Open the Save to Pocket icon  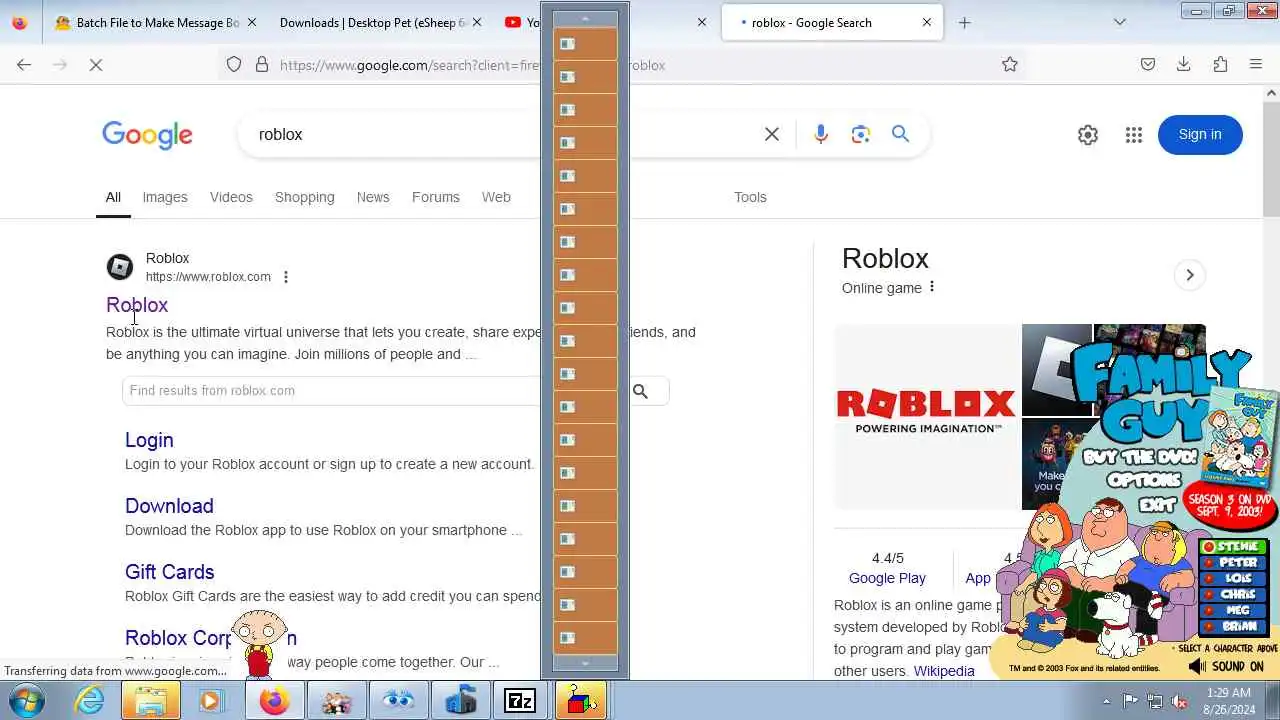point(1148,64)
